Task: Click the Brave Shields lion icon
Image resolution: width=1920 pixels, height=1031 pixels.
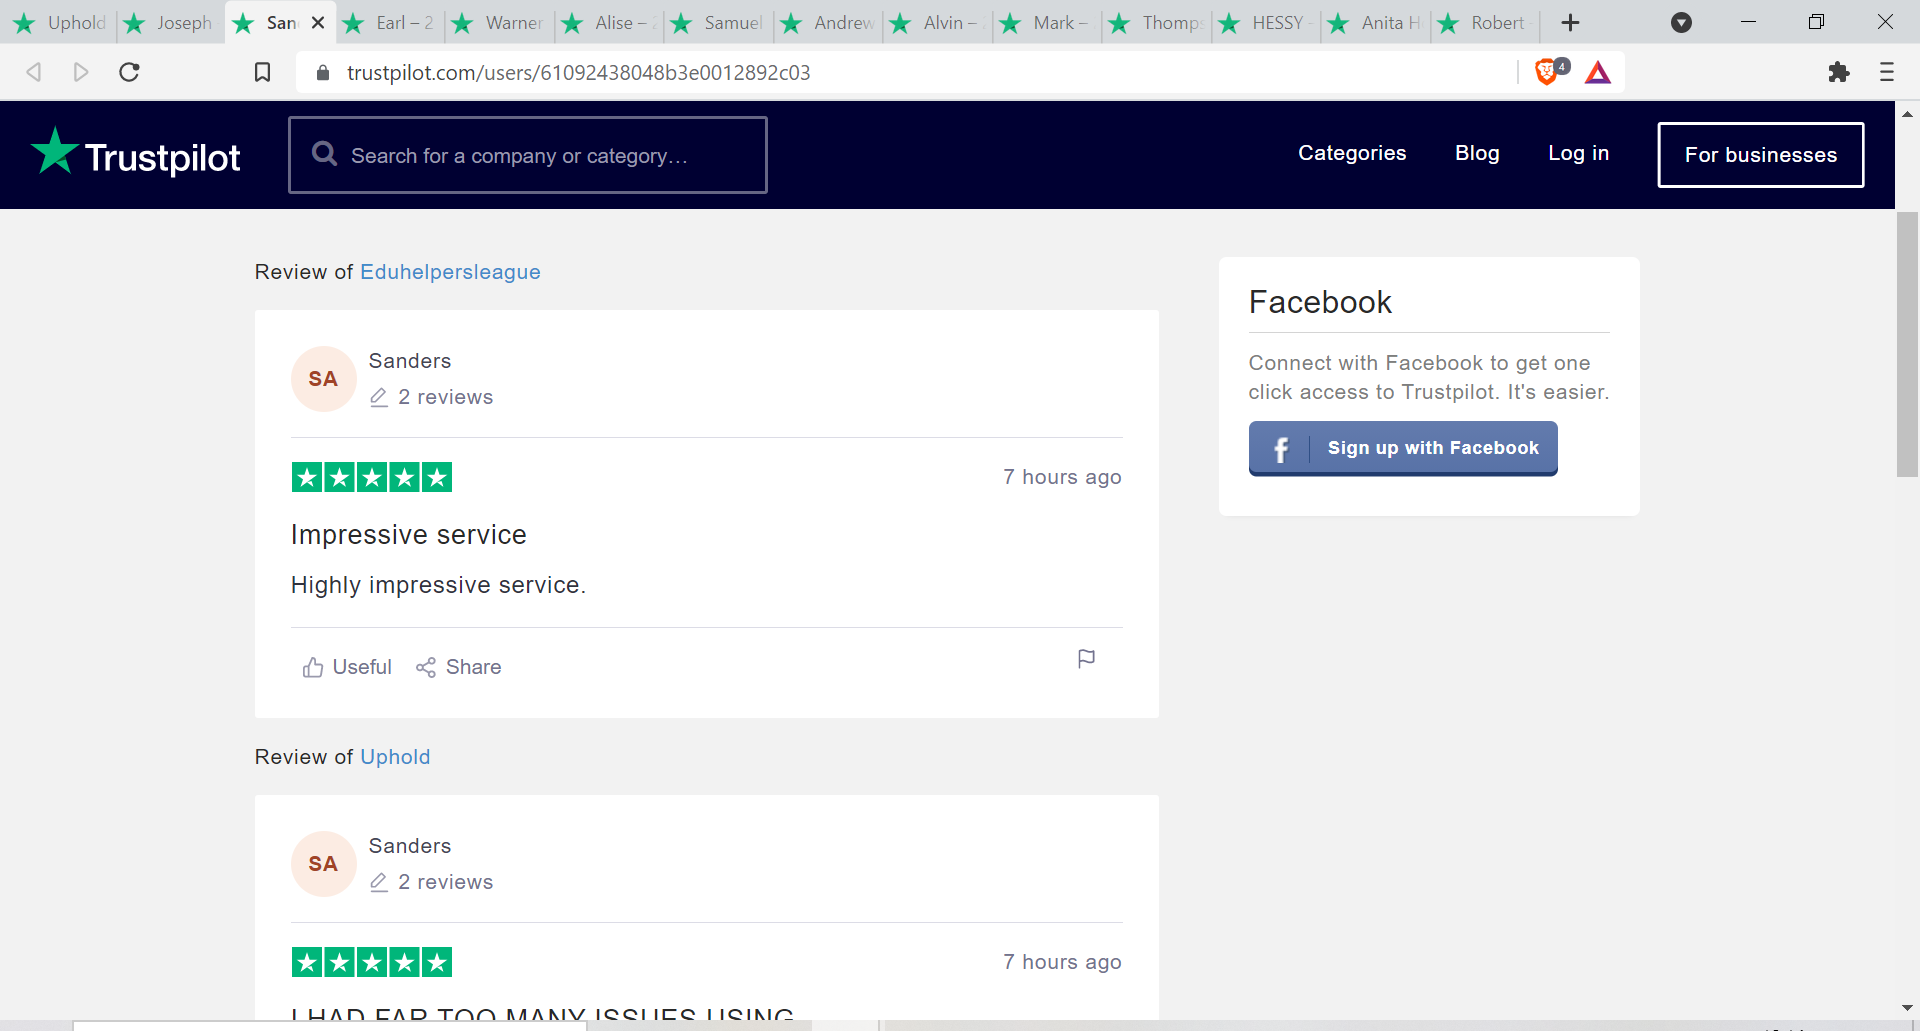Action: click(1547, 72)
